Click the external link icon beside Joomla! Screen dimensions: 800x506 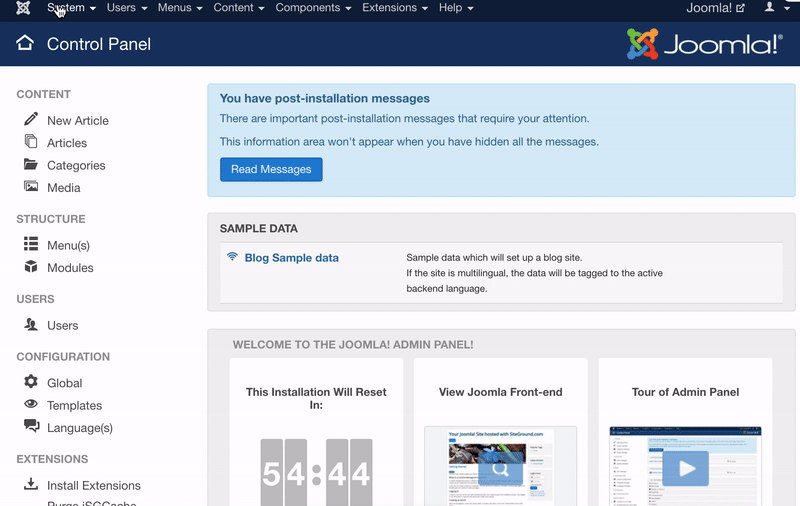point(740,8)
